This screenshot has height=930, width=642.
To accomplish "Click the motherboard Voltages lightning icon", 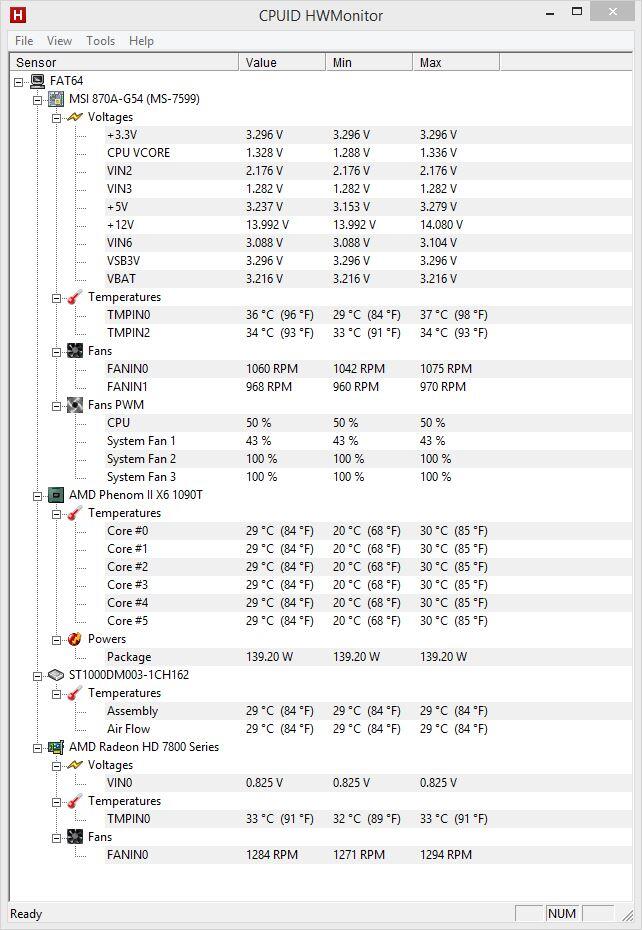I will [75, 117].
